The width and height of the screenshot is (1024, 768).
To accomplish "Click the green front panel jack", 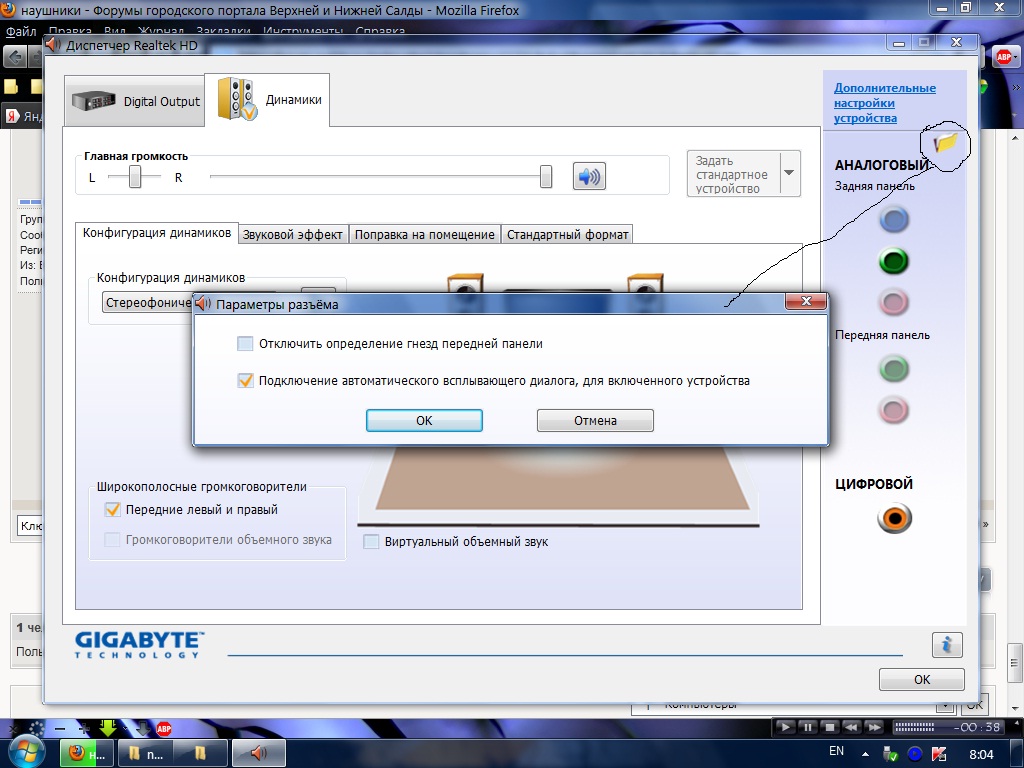I will tap(894, 369).
